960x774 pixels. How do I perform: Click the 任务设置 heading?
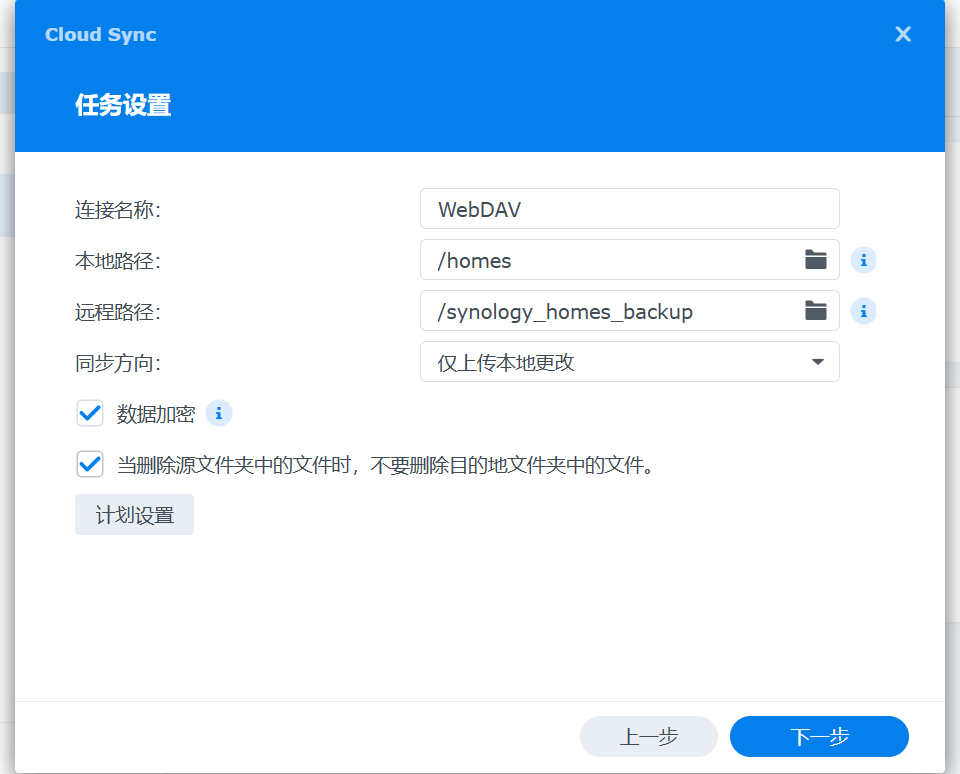123,105
